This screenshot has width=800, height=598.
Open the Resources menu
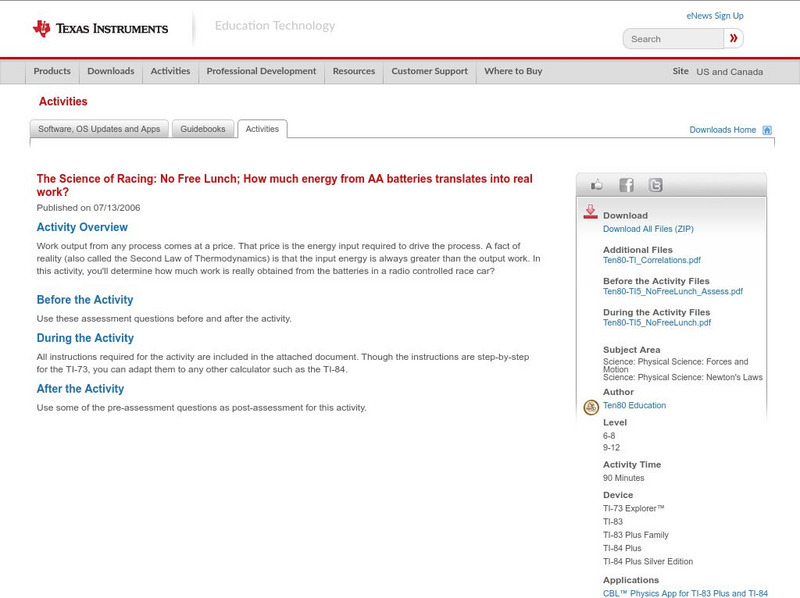(x=354, y=71)
